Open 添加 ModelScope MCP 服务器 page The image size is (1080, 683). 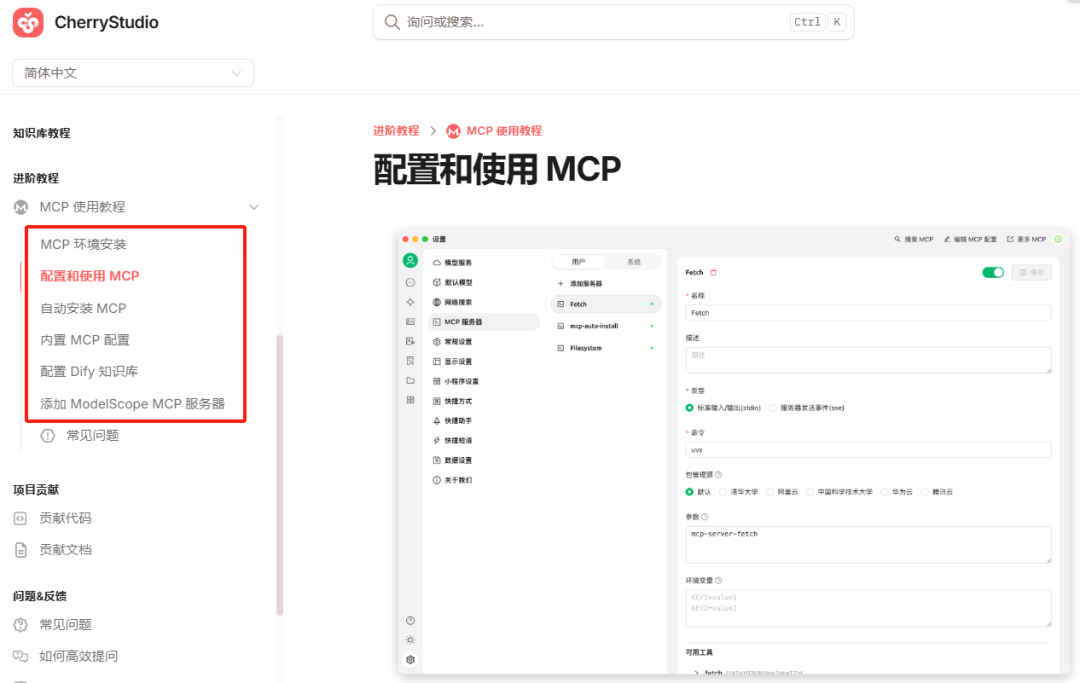point(132,403)
